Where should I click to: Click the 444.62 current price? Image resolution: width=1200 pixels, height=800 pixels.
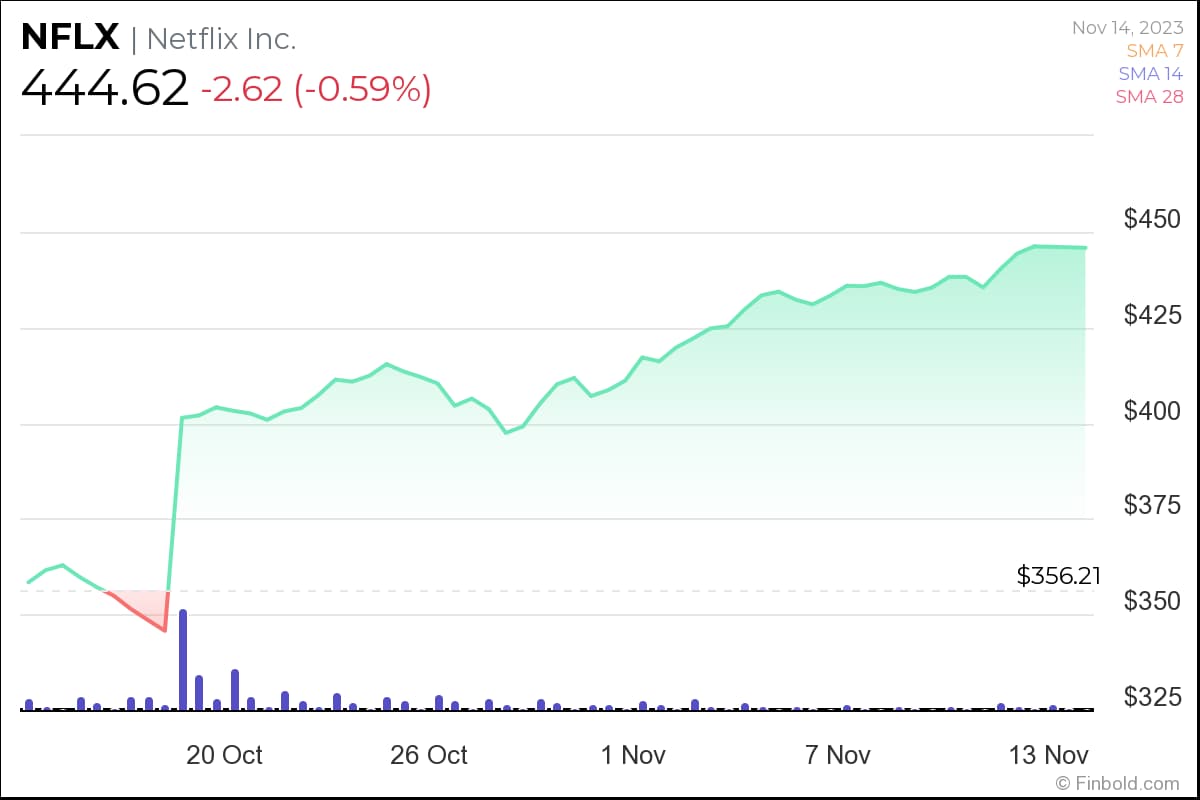coord(105,88)
